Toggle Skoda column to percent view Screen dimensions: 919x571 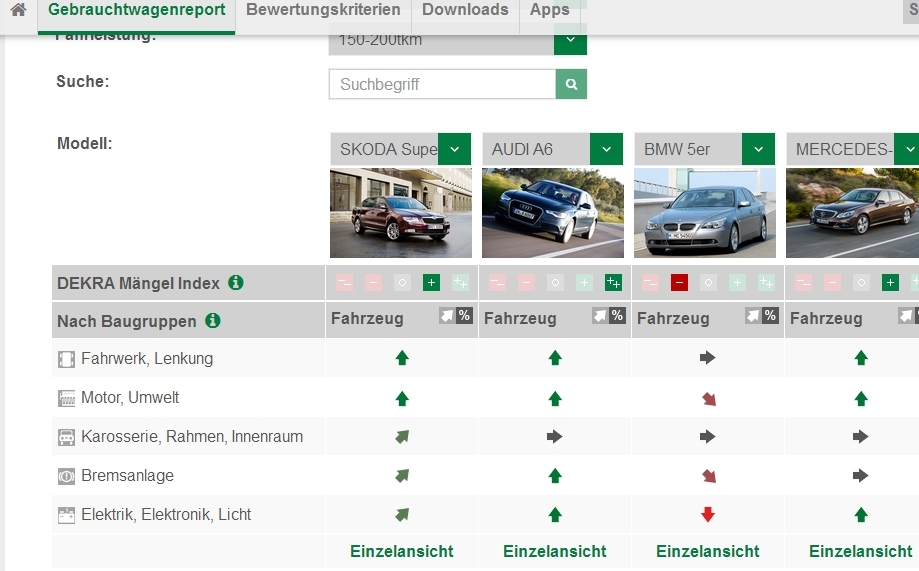point(464,316)
